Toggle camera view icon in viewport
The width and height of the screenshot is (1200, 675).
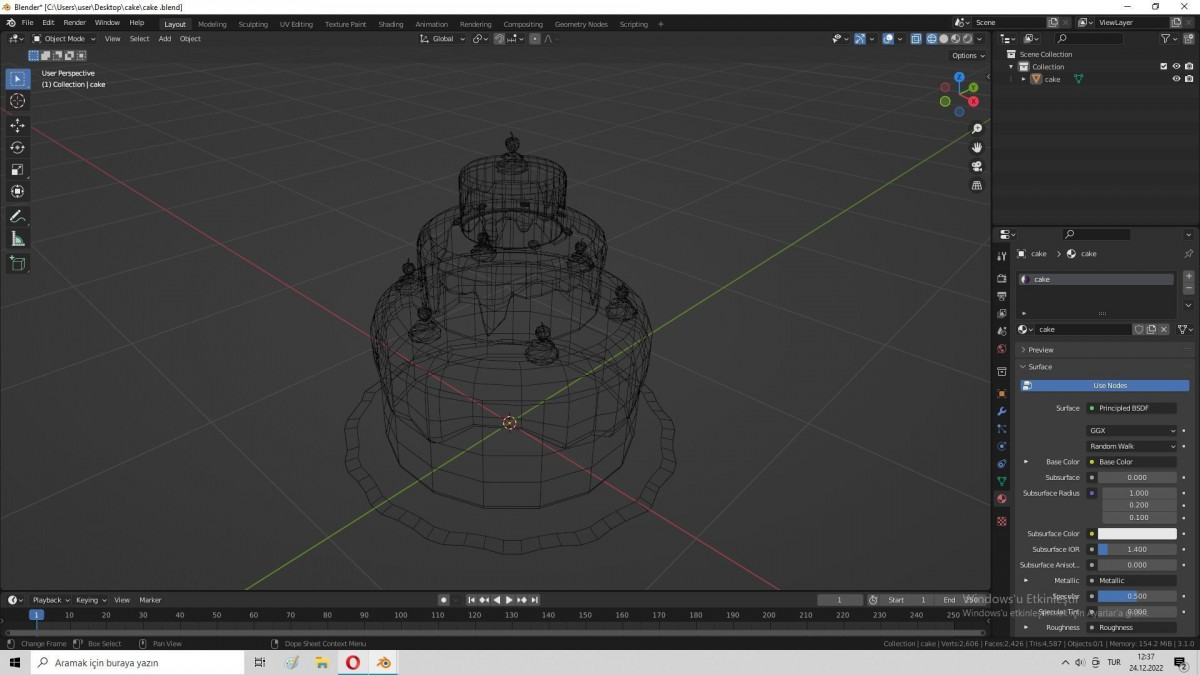point(977,166)
